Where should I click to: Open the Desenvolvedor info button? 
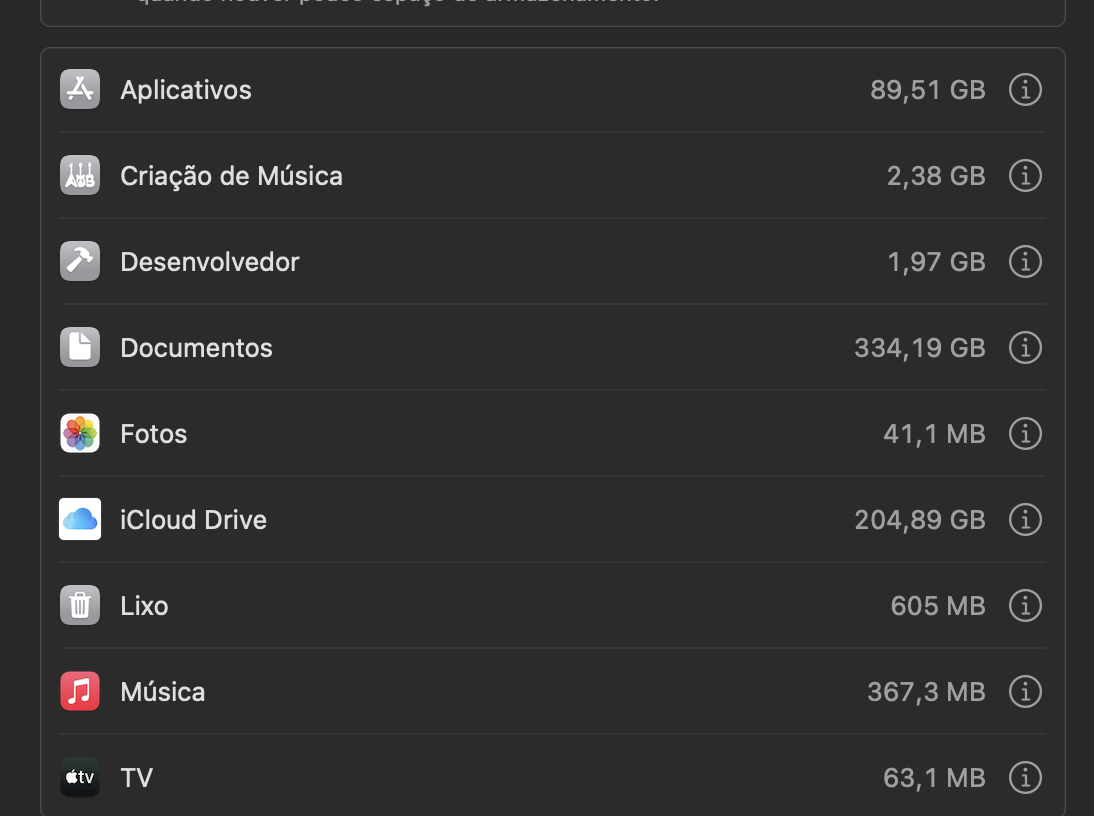tap(1025, 262)
